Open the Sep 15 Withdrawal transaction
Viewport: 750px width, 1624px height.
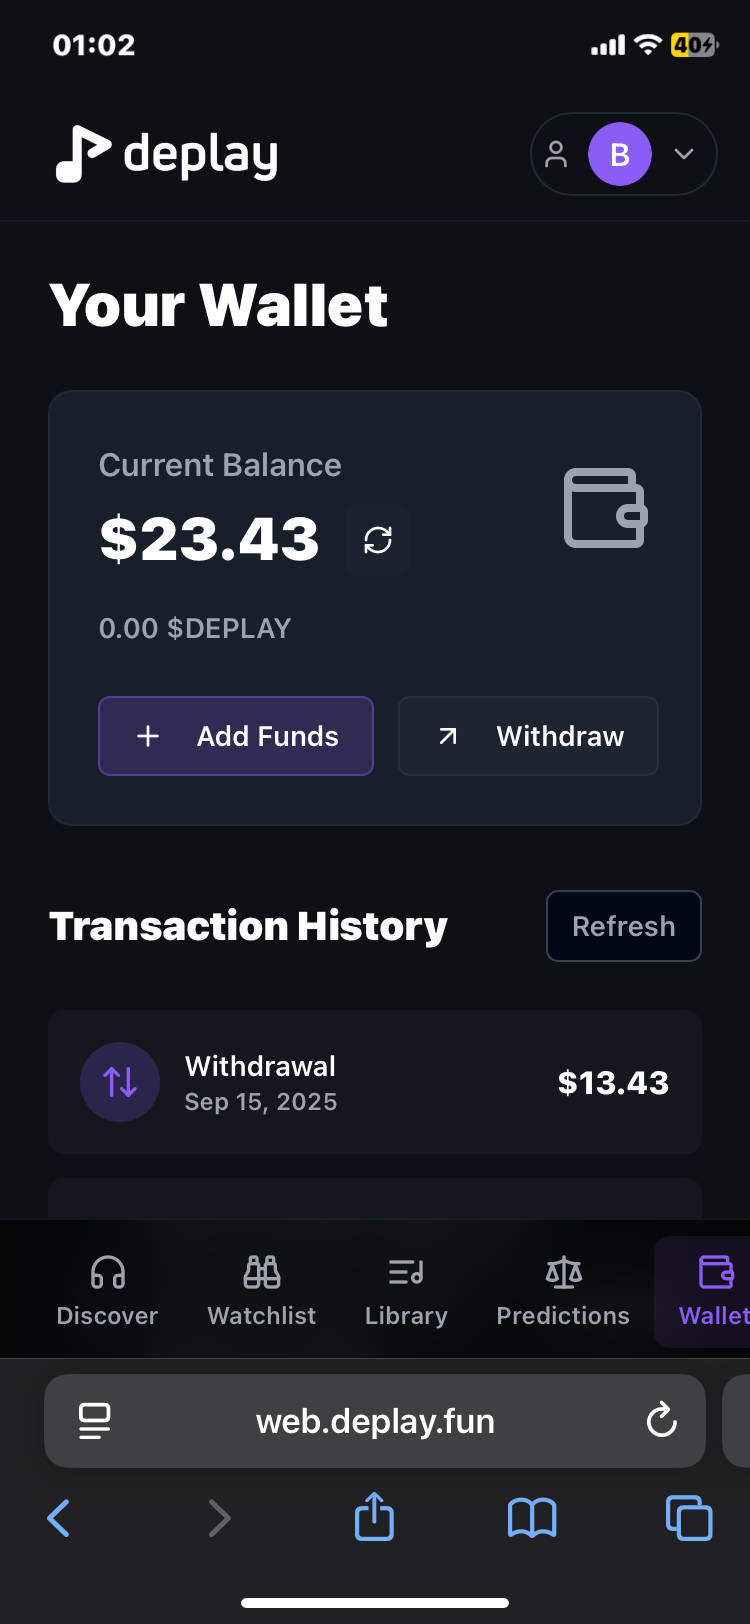pyautogui.click(x=375, y=1082)
